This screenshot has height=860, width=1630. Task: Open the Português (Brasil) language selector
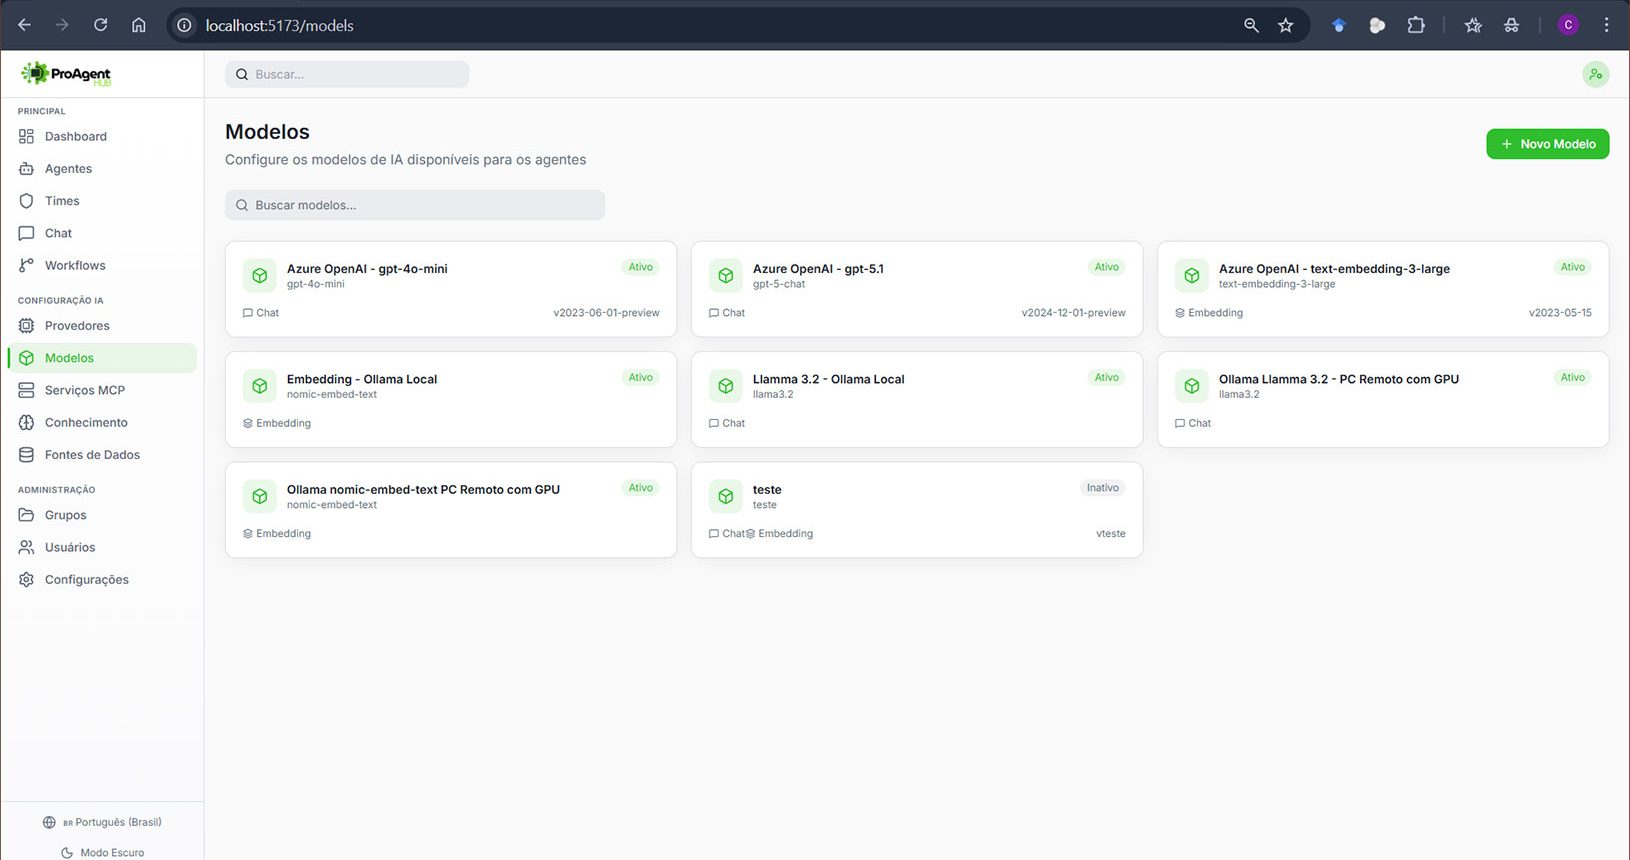click(x=102, y=822)
